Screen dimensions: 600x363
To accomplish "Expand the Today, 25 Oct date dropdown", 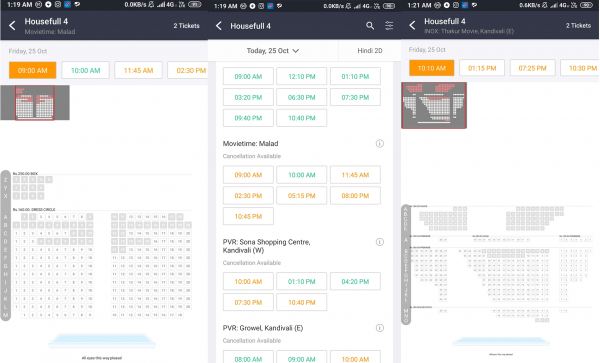I will (x=272, y=50).
